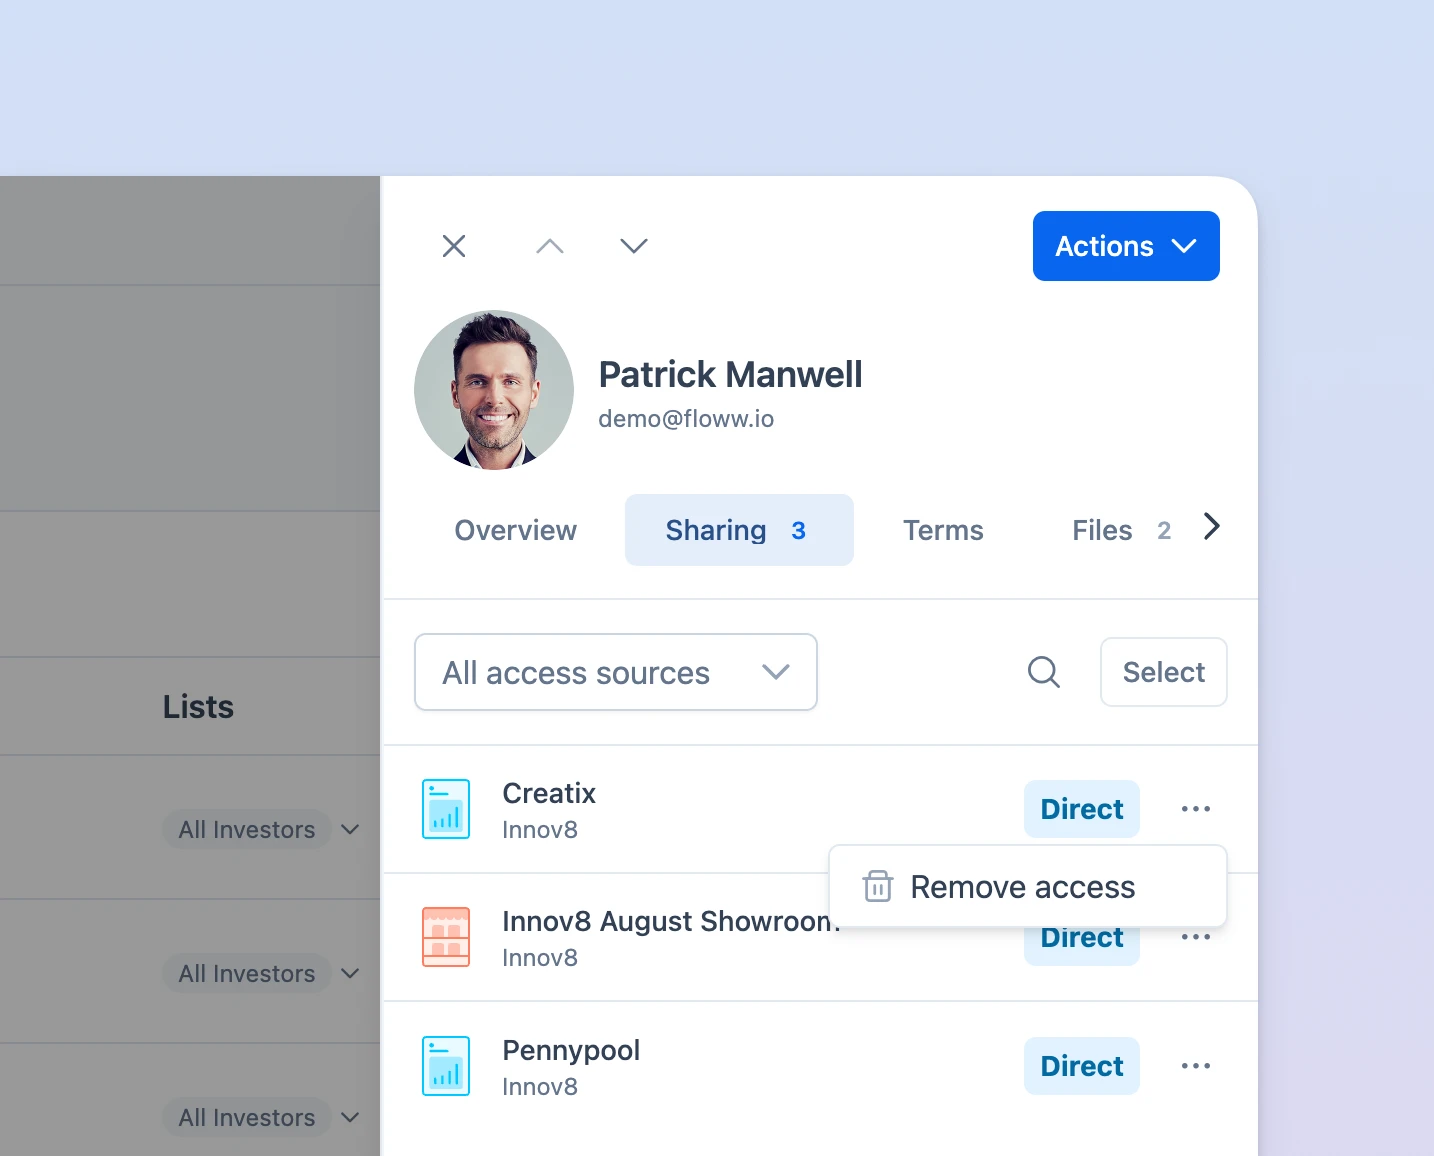Select the Sharing tab
The height and width of the screenshot is (1156, 1434).
[x=739, y=530]
